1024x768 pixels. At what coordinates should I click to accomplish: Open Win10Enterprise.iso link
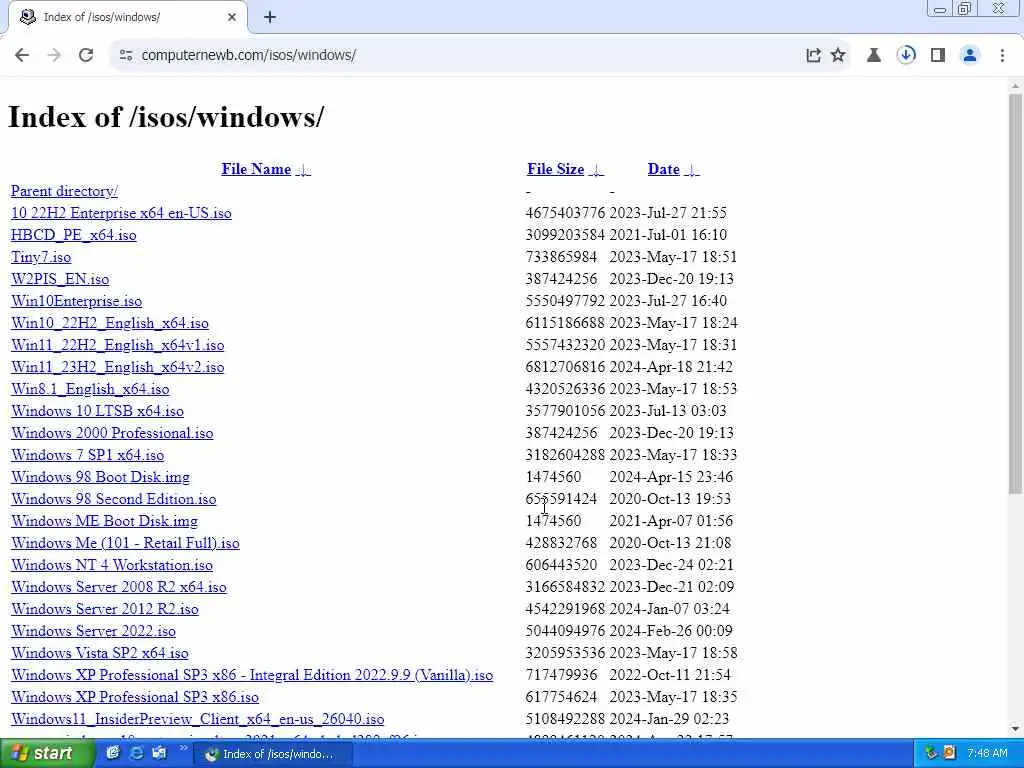[x=76, y=301]
